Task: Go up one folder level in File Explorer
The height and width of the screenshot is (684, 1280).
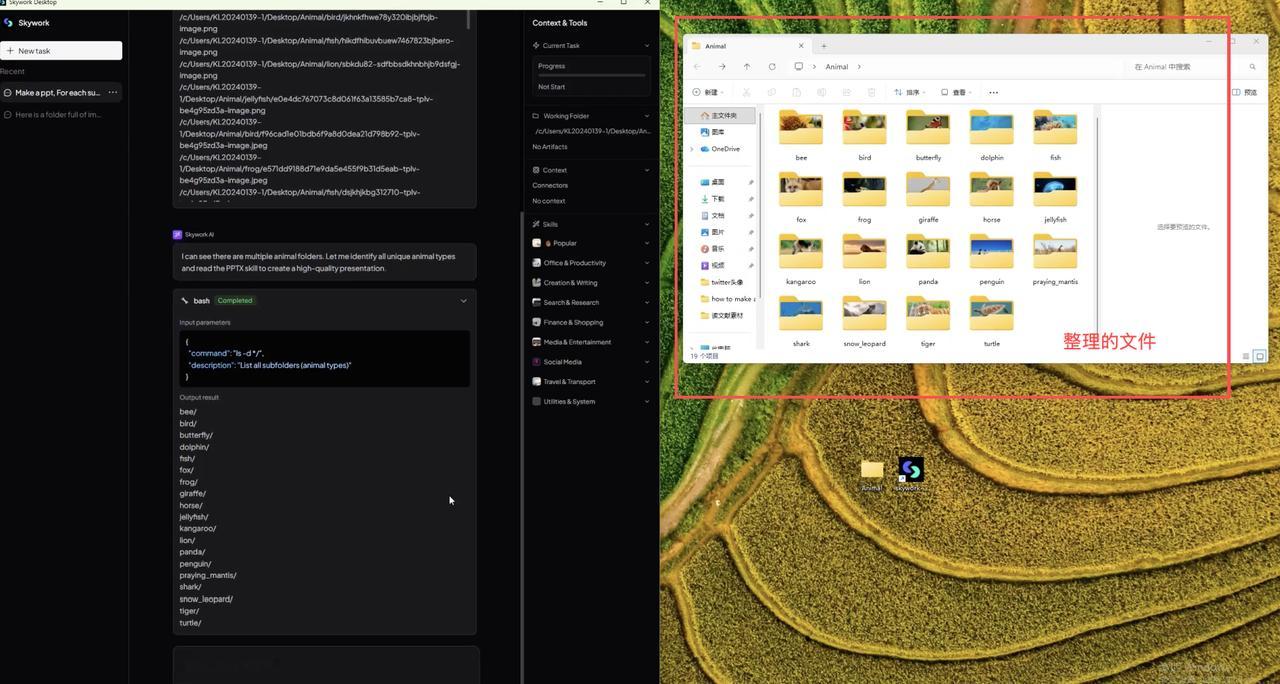Action: tap(747, 67)
